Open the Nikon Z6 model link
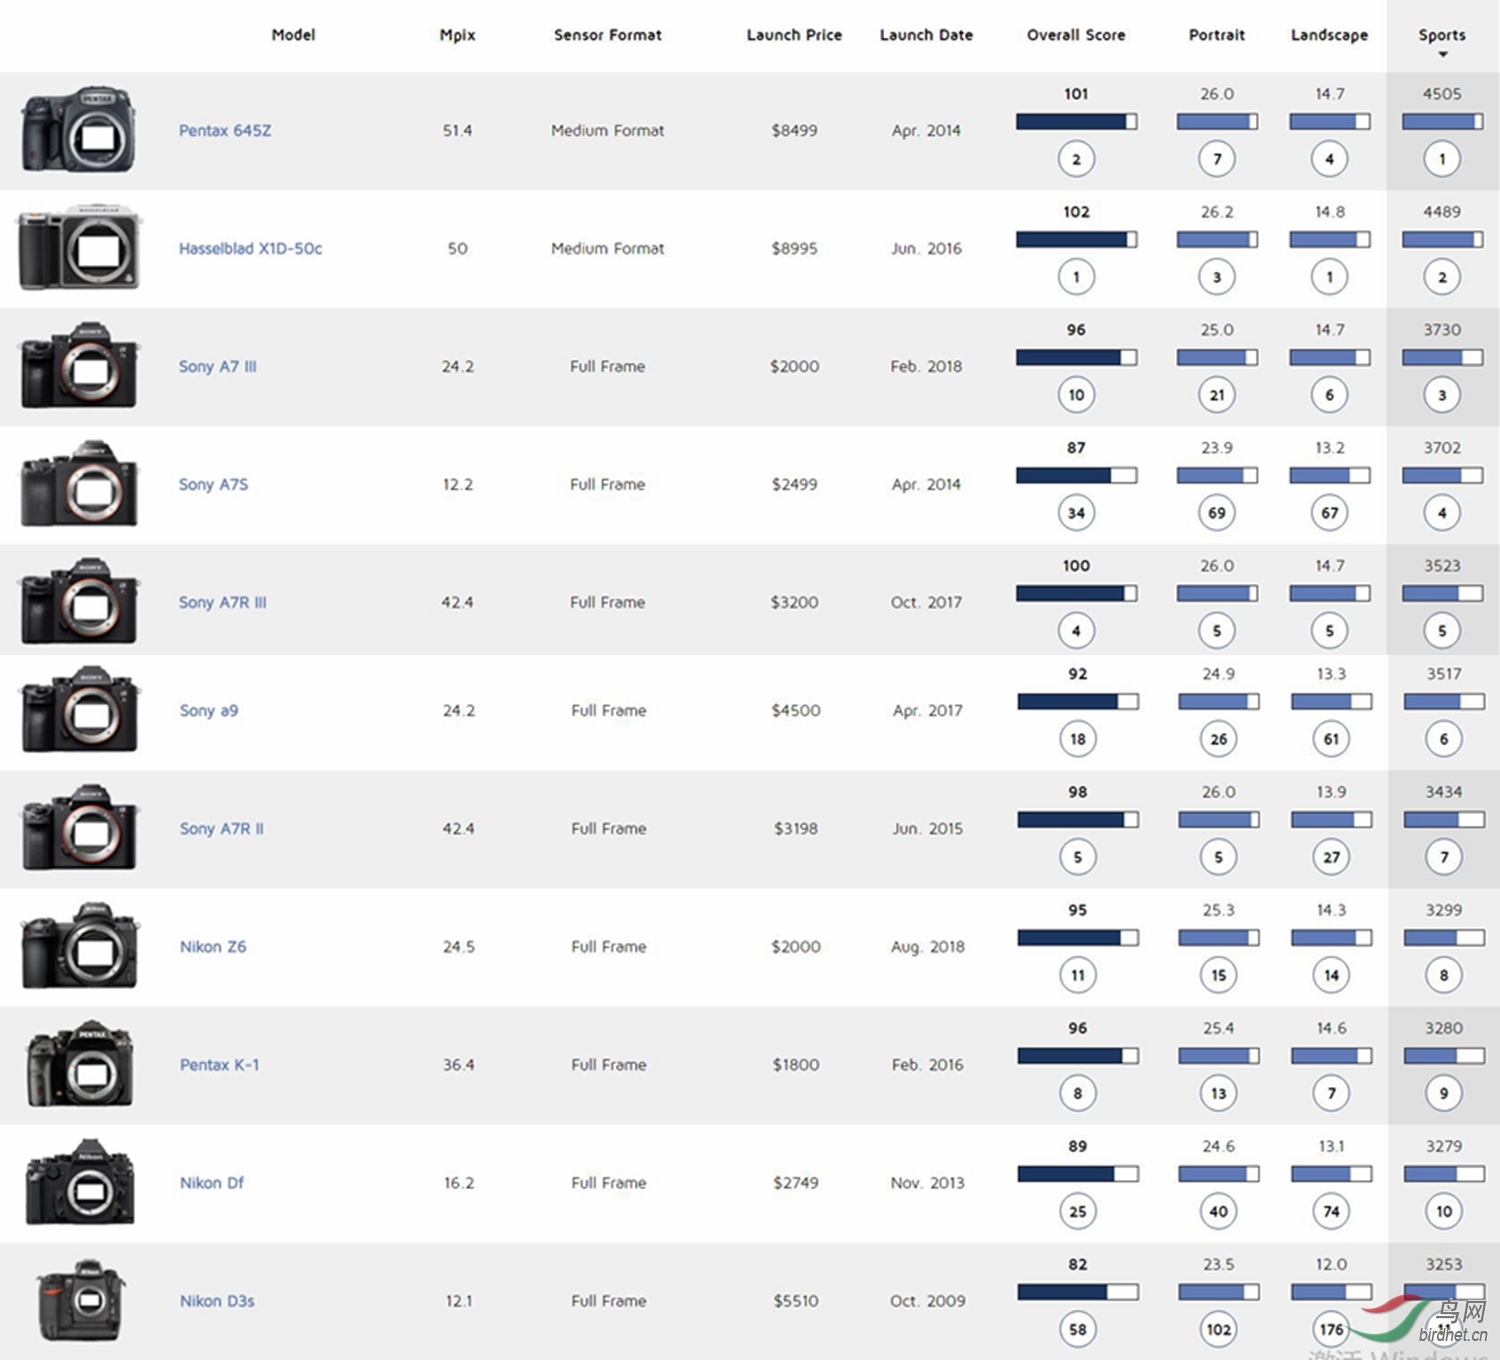The height and width of the screenshot is (1360, 1500). coord(213,946)
